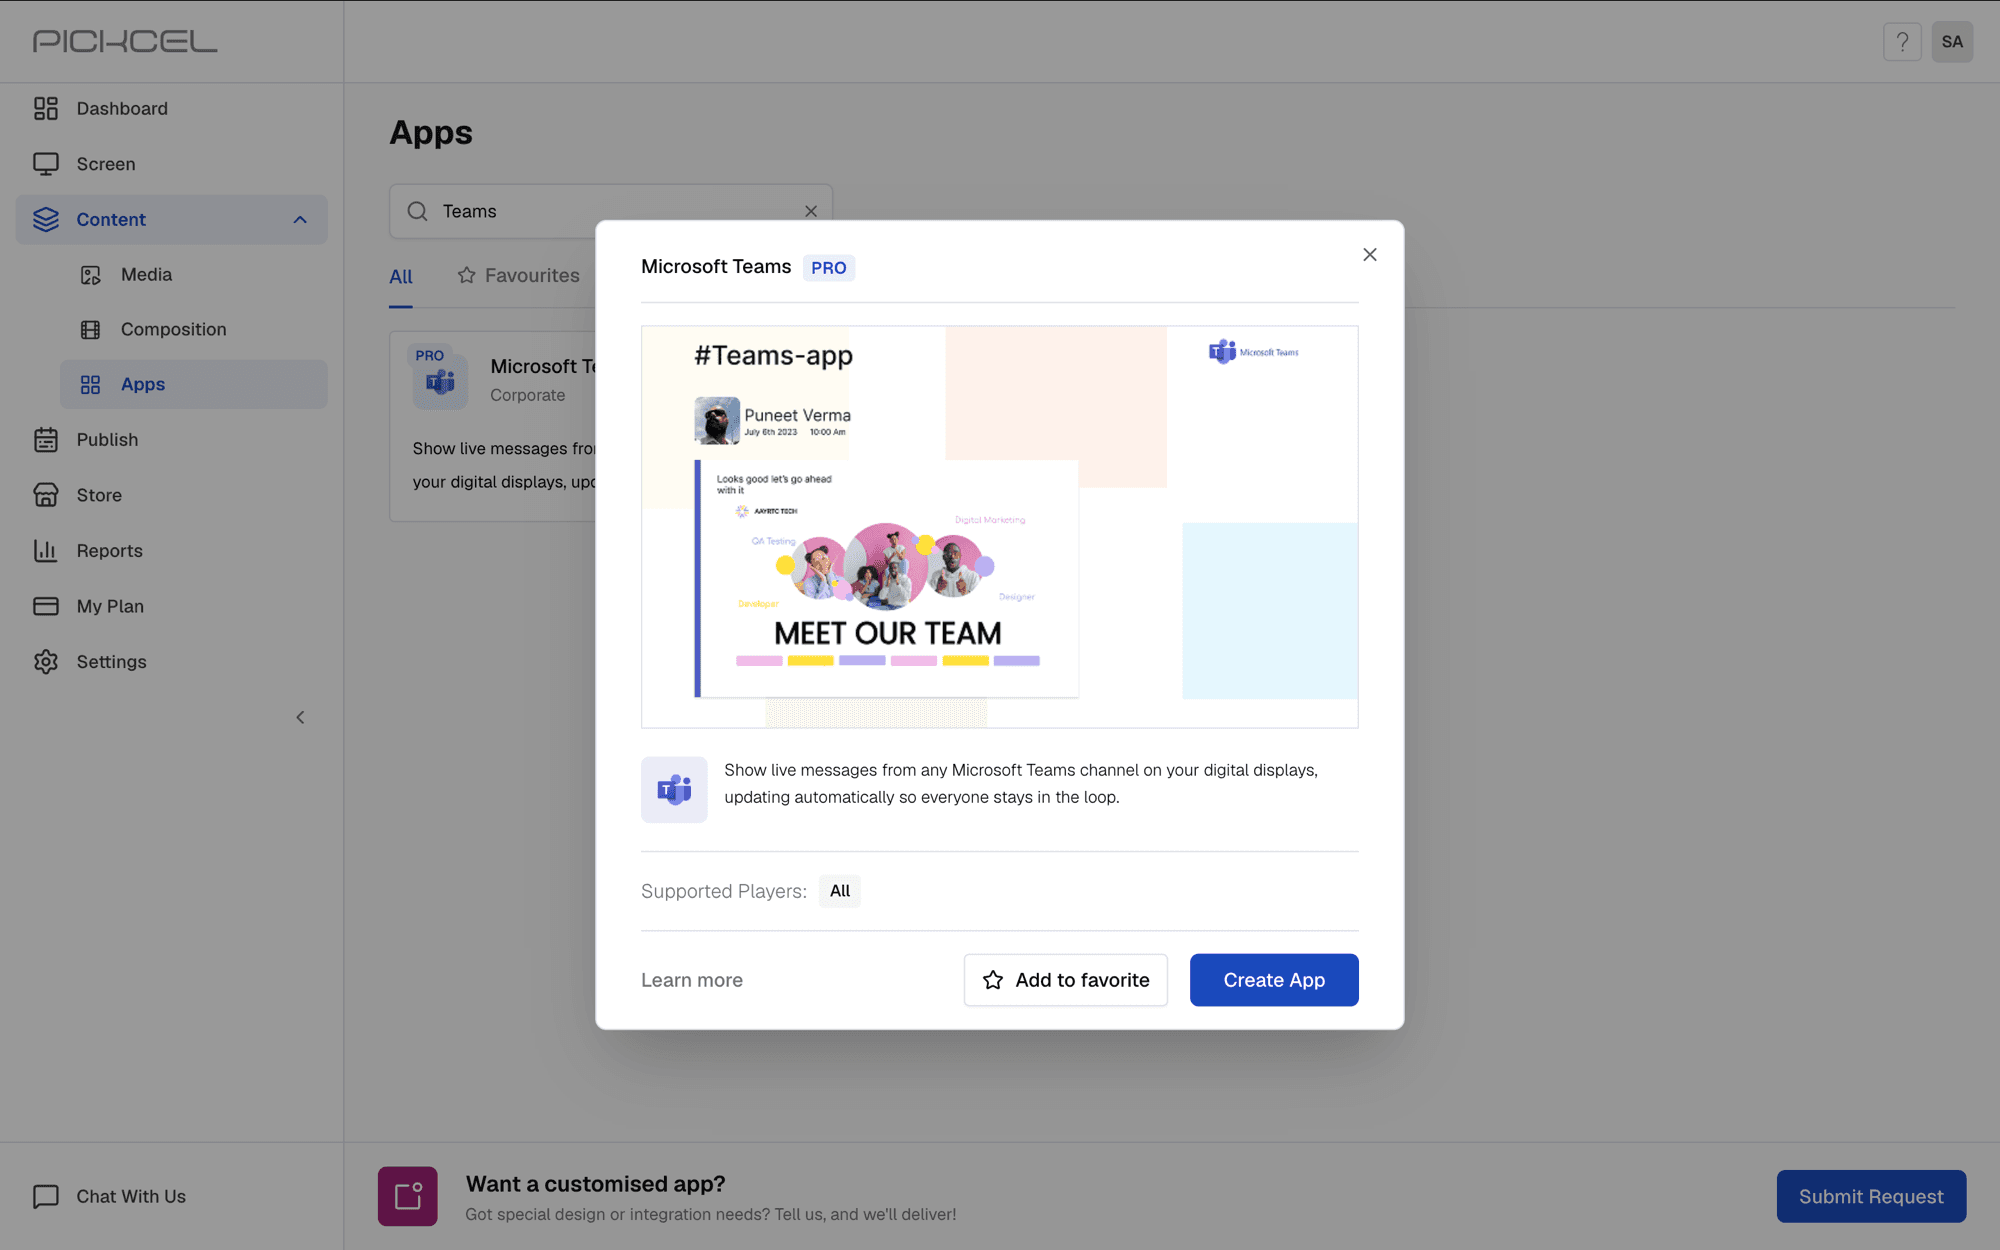This screenshot has height=1250, width=2000.
Task: Close the Microsoft Teams dialog
Action: click(1370, 255)
